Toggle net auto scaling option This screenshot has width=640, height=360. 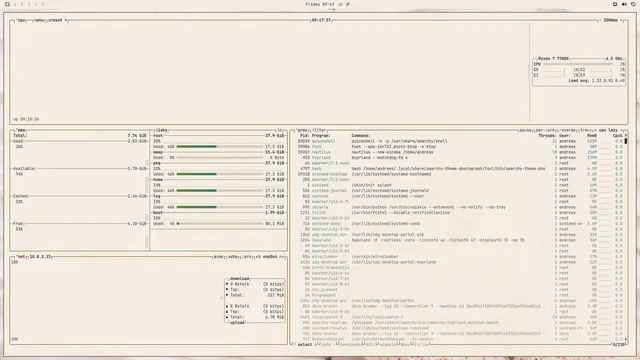[x=232, y=257]
